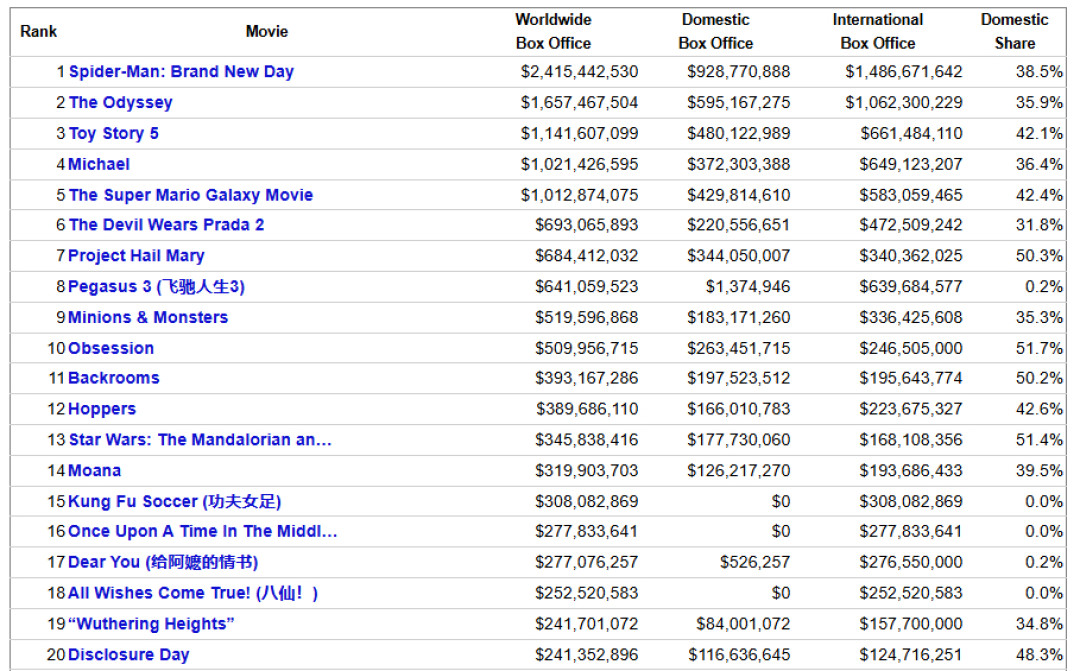This screenshot has height=671, width=1080.
Task: Click the Moana link
Action: 94,471
